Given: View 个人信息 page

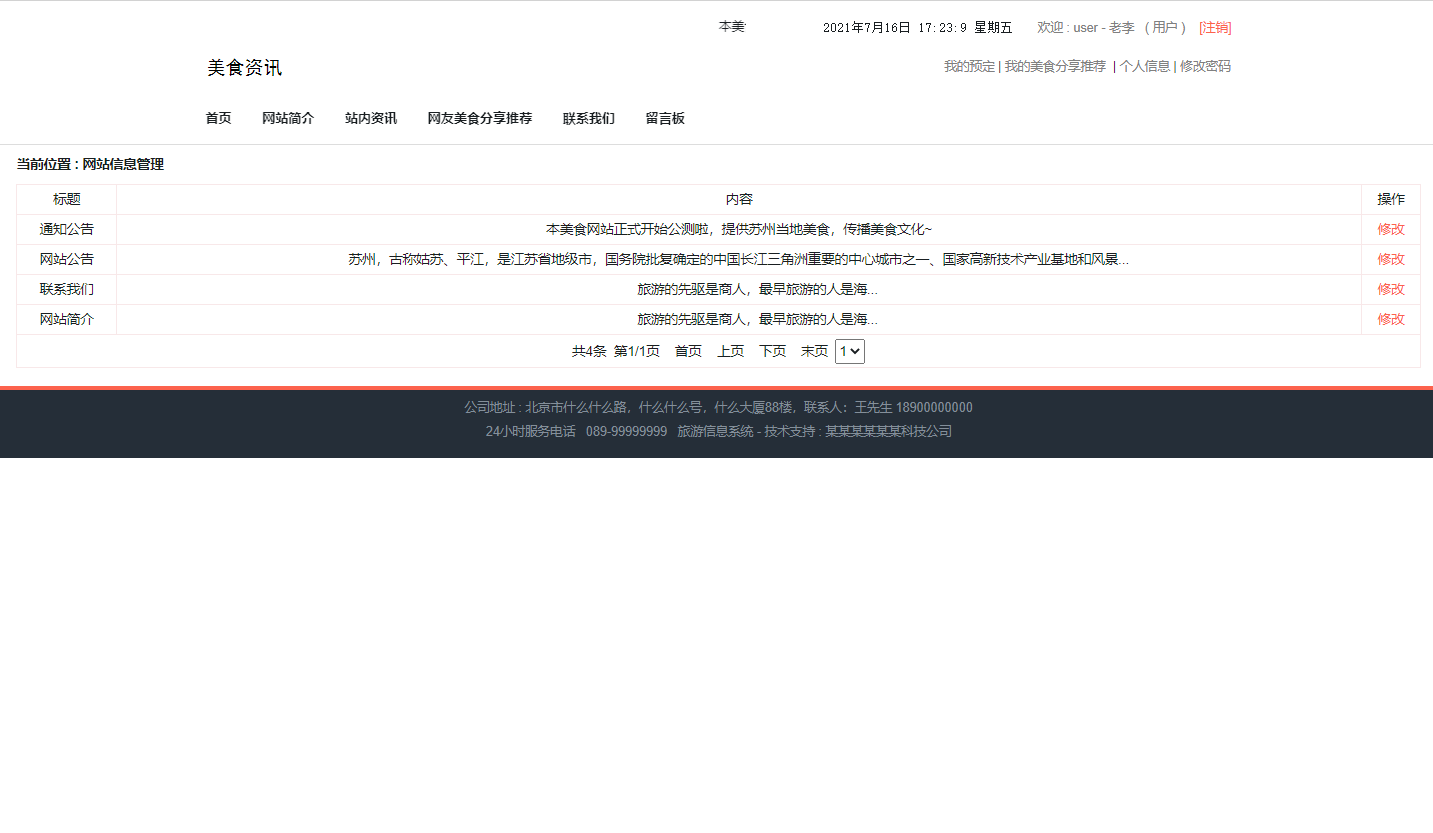Looking at the screenshot, I should pos(1144,66).
